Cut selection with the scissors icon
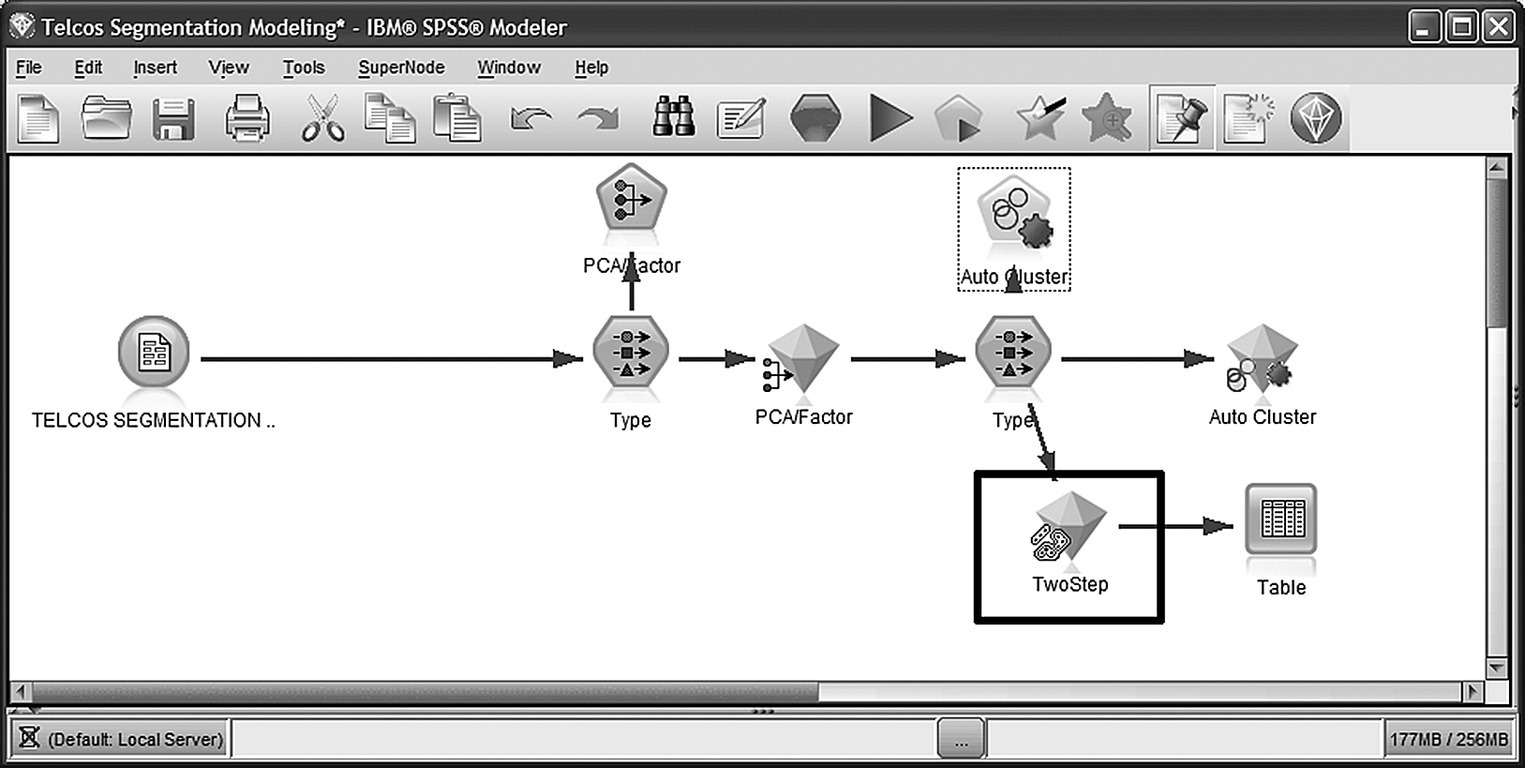 [x=323, y=119]
